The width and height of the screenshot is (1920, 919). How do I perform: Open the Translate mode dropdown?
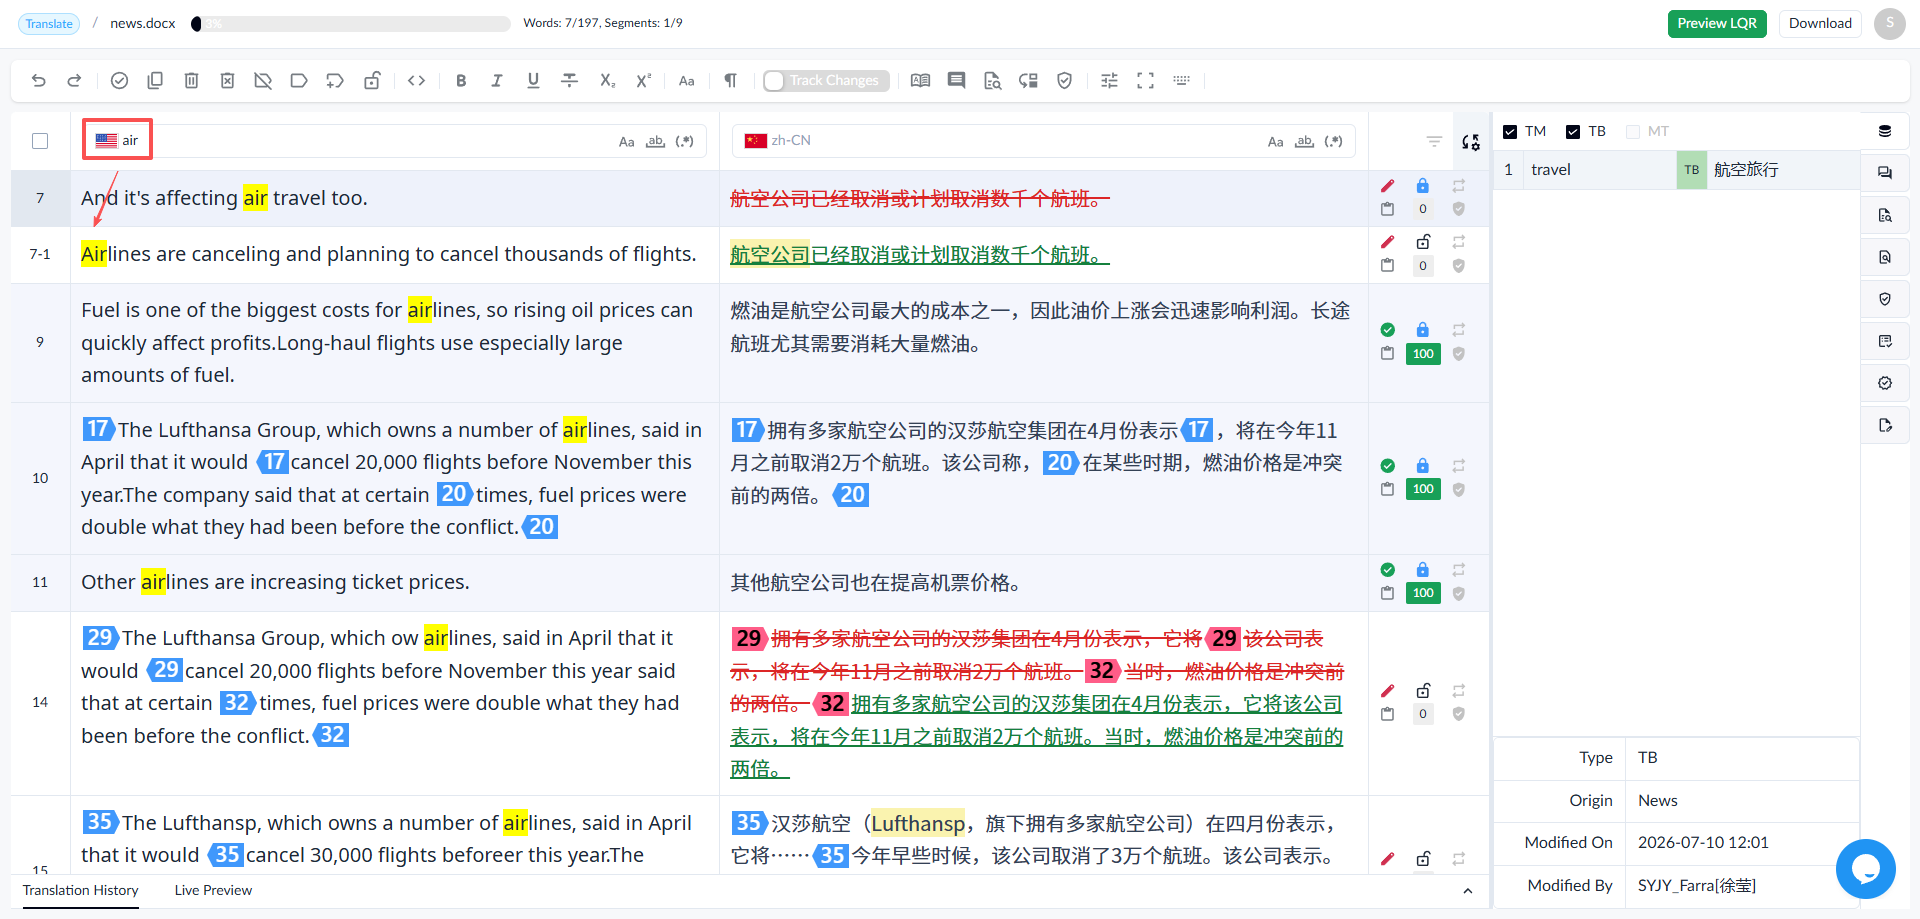[49, 24]
